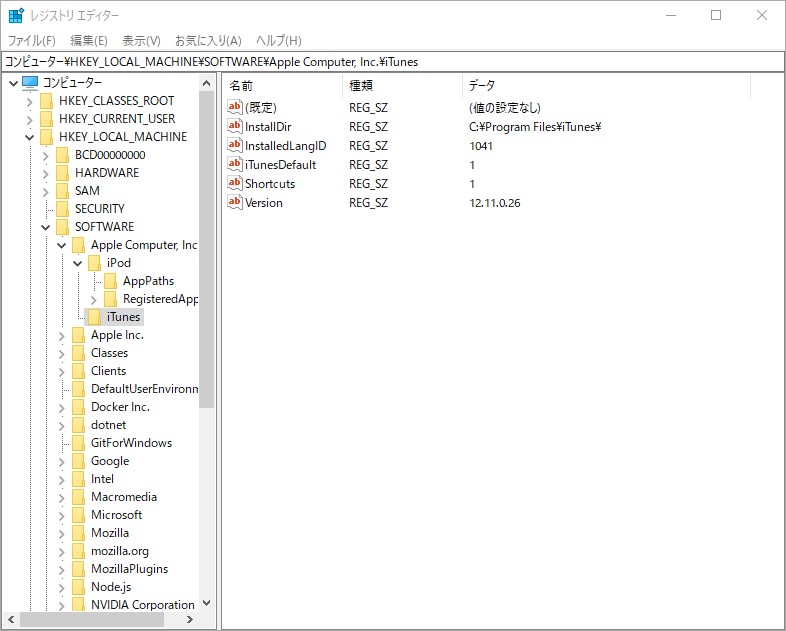Click the string icon beside InstallDir

pyautogui.click(x=235, y=126)
